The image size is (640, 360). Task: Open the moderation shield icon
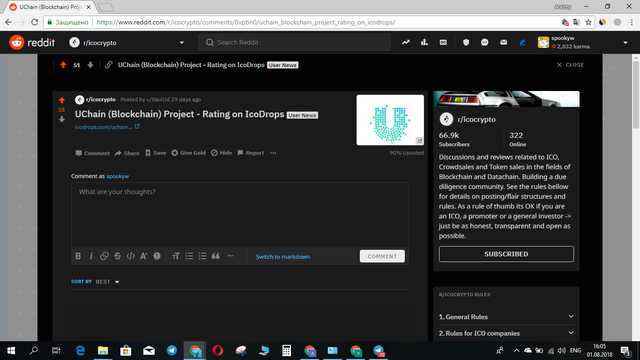466,42
